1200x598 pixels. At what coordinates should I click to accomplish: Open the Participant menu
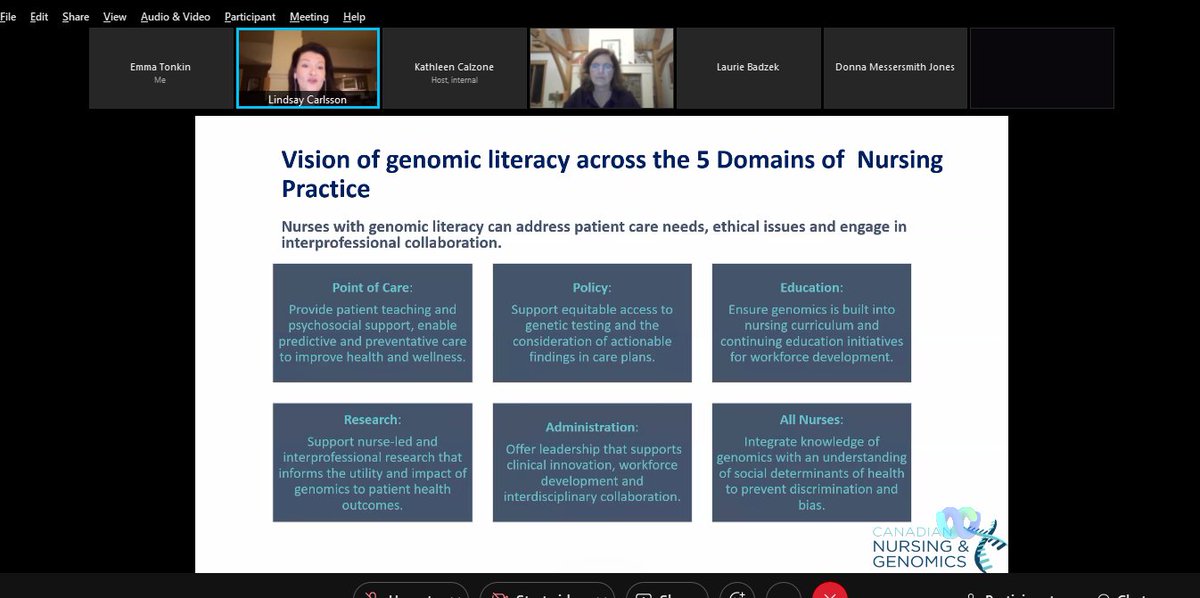pyautogui.click(x=250, y=17)
